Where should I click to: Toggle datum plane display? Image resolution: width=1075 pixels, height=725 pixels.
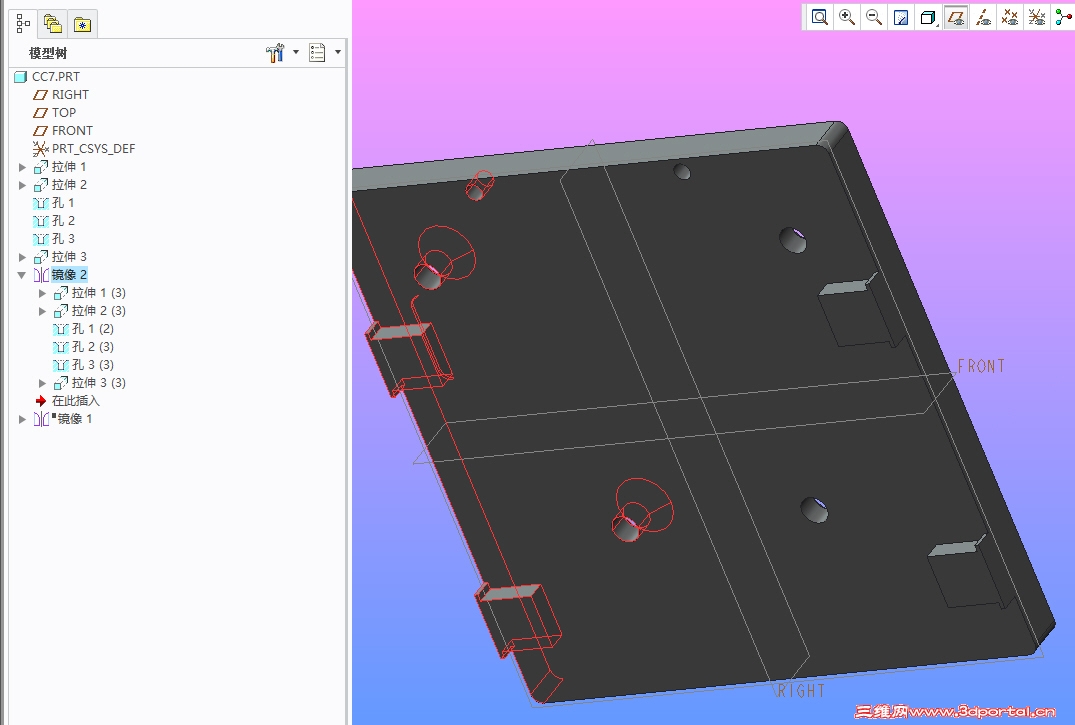pyautogui.click(x=956, y=17)
